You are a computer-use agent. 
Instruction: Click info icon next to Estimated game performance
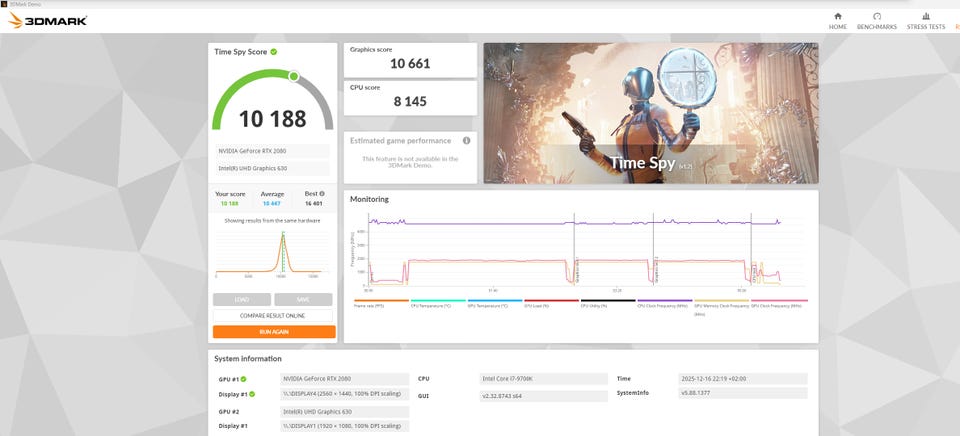click(x=467, y=140)
